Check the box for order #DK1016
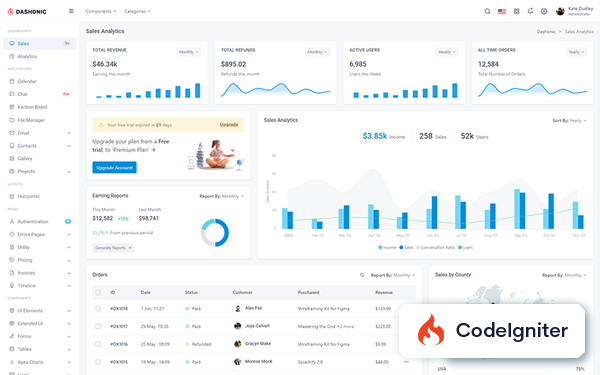Viewport: 600px width, 375px height. (x=98, y=344)
